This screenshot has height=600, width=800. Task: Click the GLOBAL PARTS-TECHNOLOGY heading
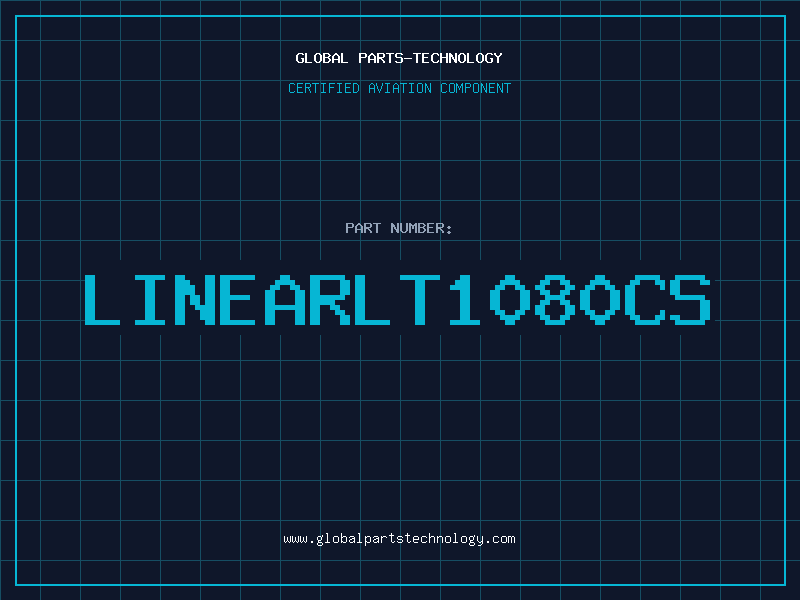pos(399,58)
